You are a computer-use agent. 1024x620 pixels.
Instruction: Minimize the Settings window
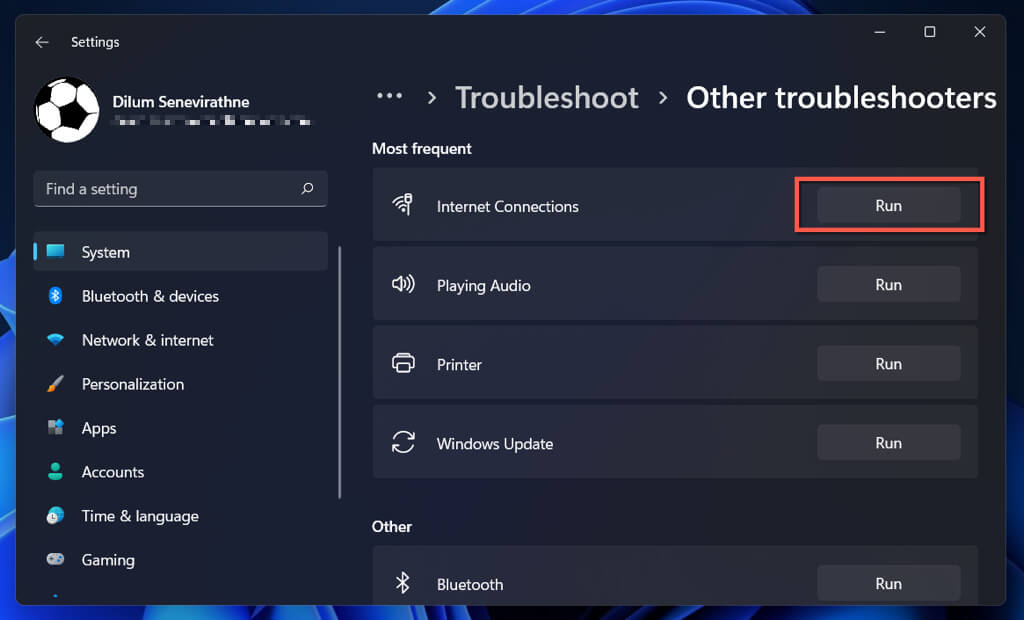[x=880, y=31]
